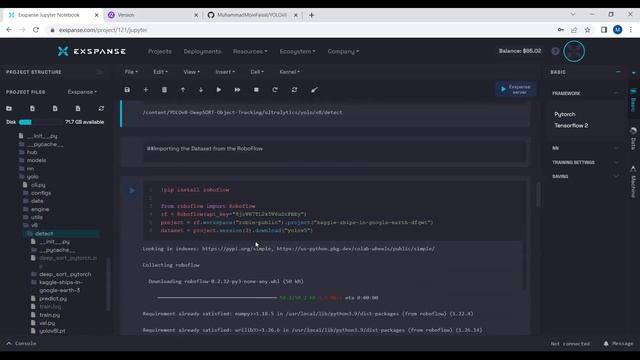Click the Message bell icon
Image resolution: width=640 pixels, height=360 pixels.
606,344
